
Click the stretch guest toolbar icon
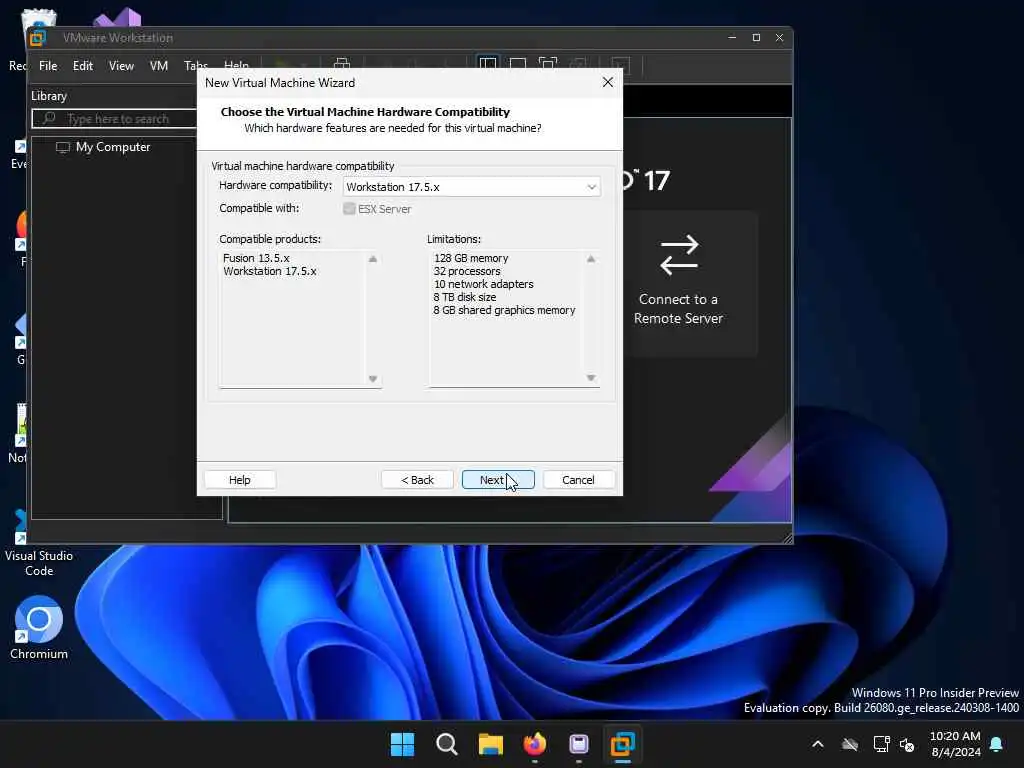click(620, 65)
